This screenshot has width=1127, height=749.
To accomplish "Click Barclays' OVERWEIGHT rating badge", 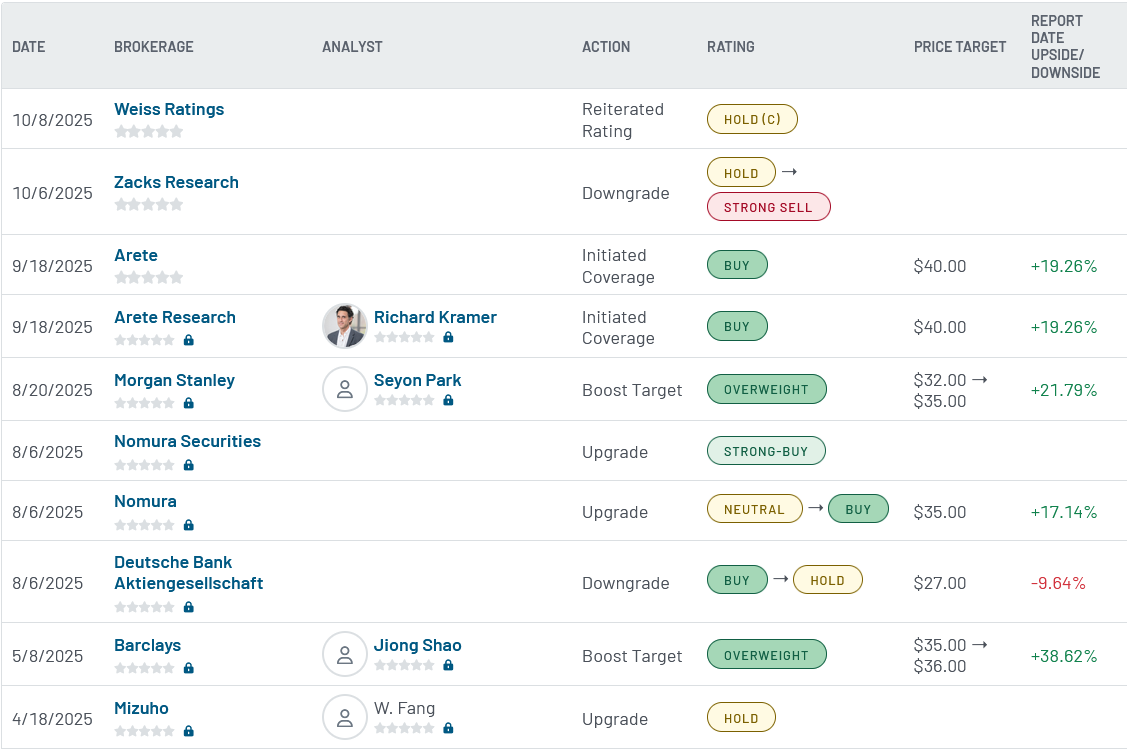I will tap(766, 655).
